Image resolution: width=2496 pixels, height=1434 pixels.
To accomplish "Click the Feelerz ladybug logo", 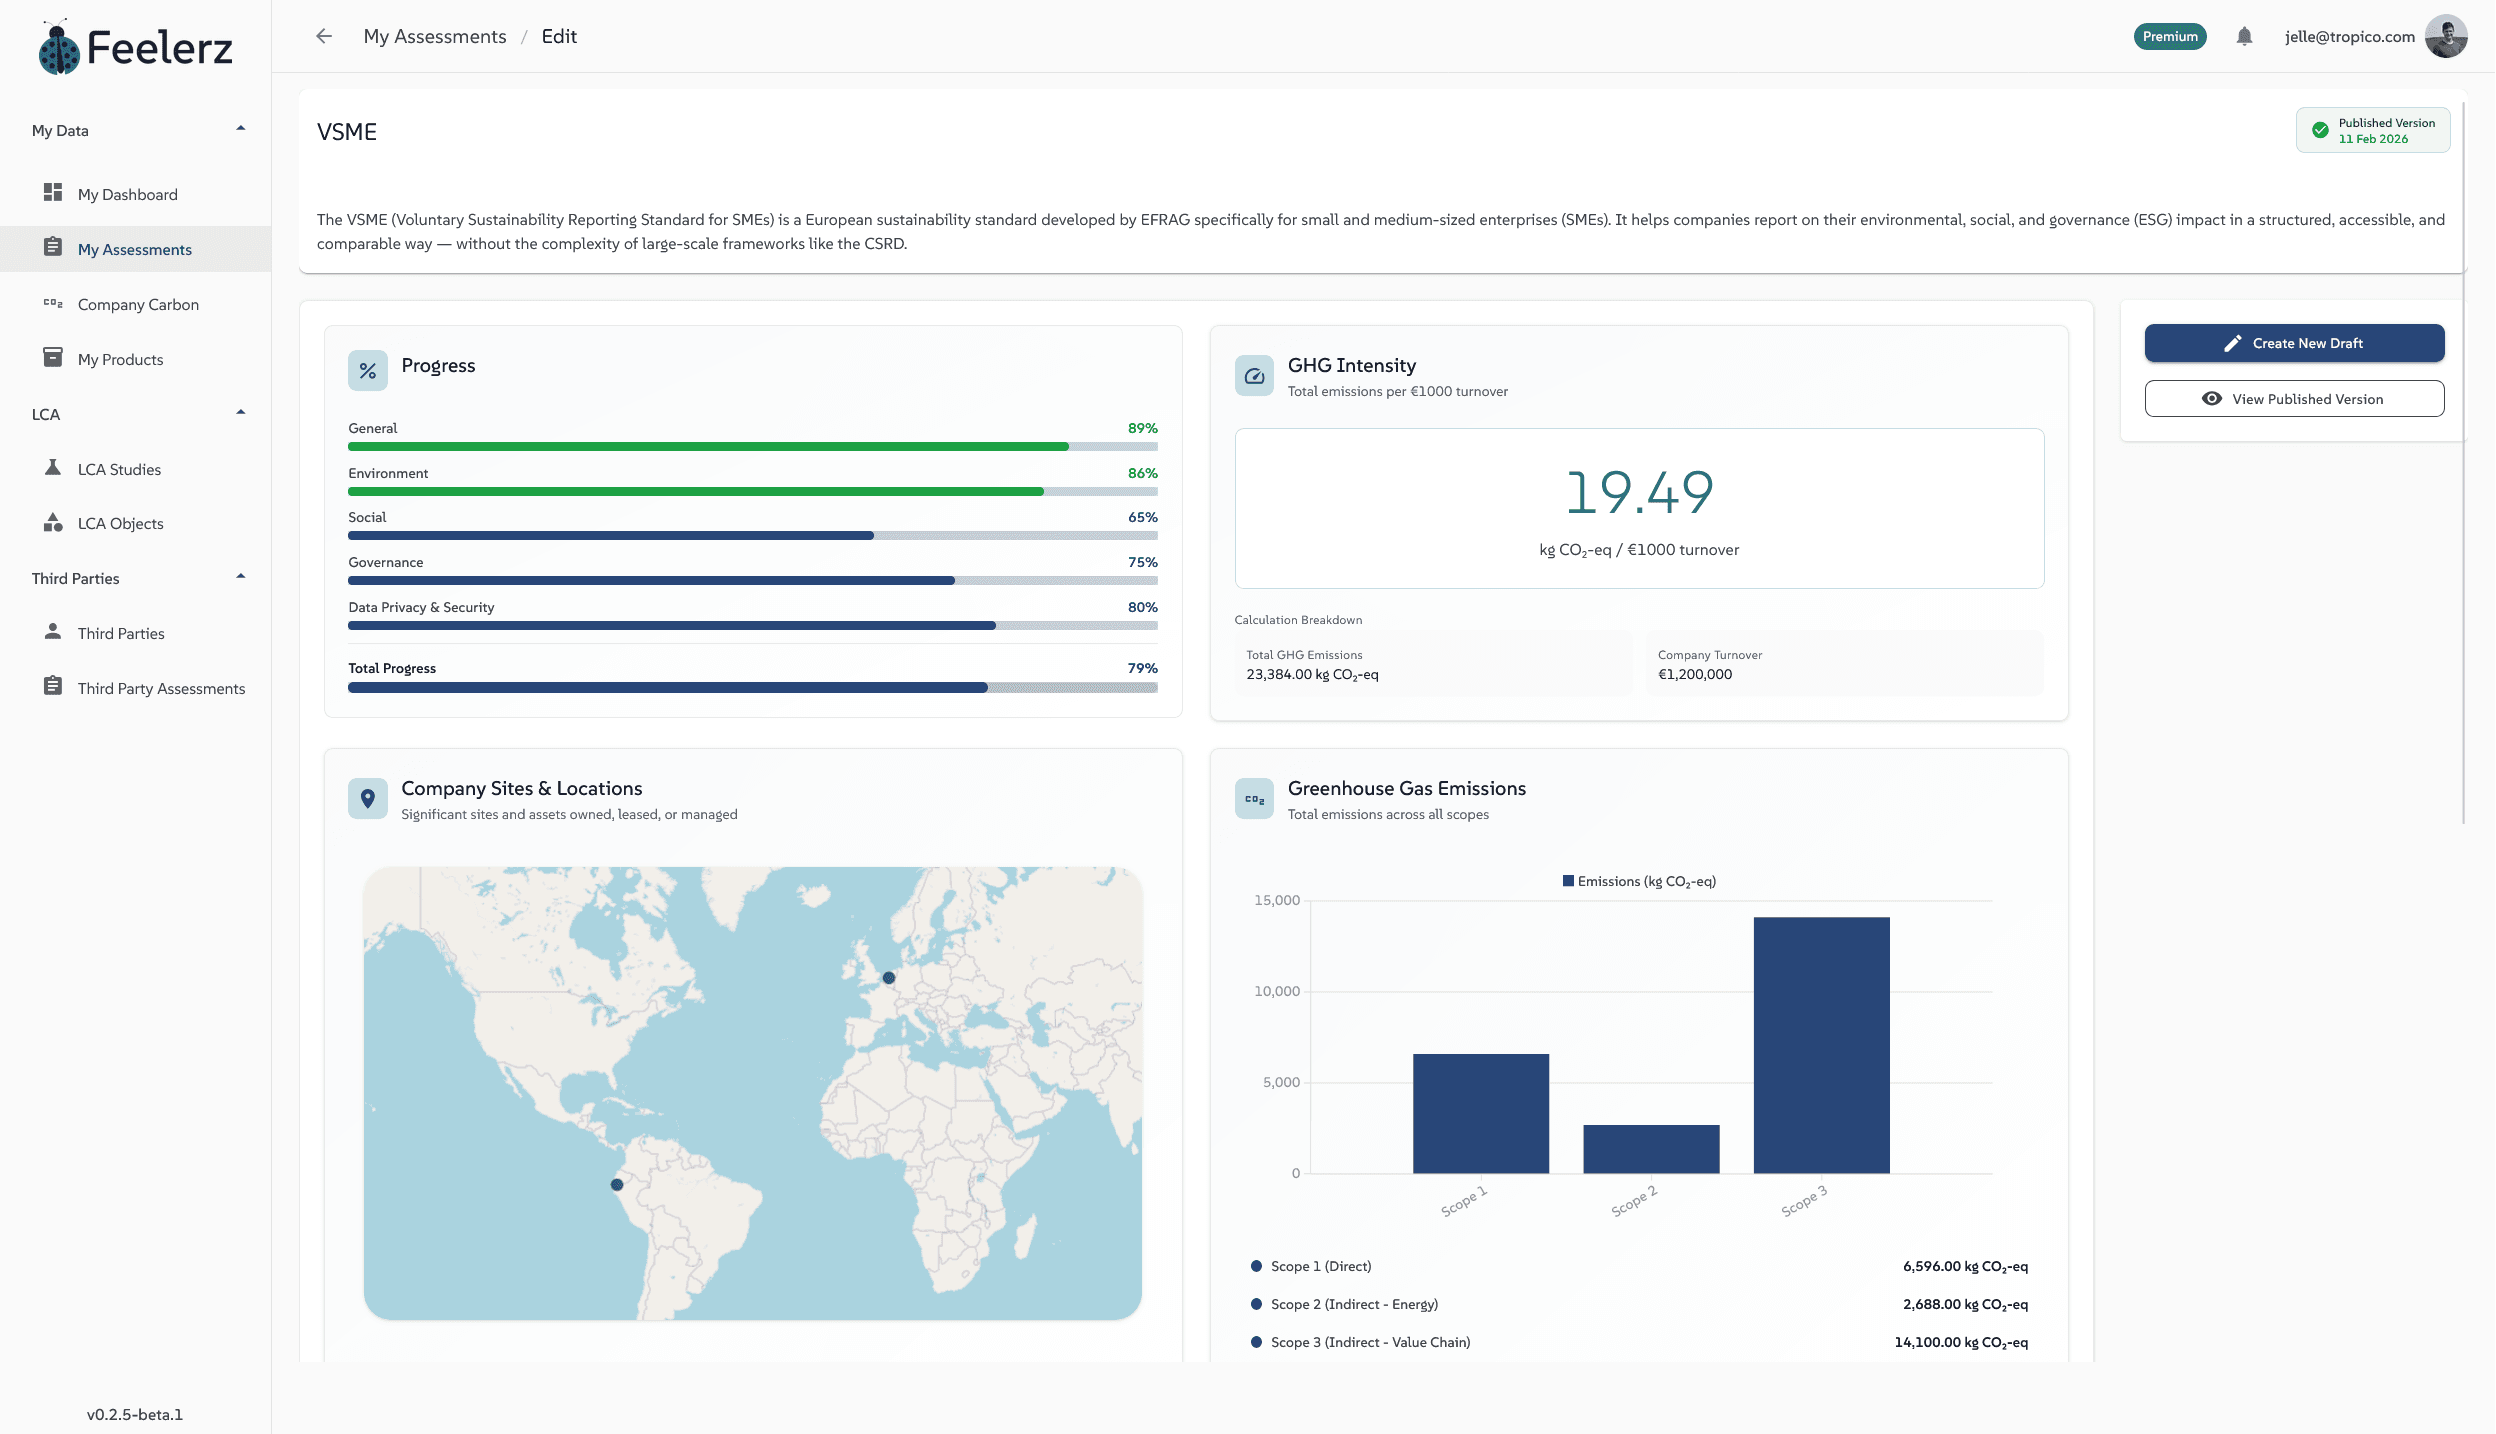I will click(x=59, y=49).
